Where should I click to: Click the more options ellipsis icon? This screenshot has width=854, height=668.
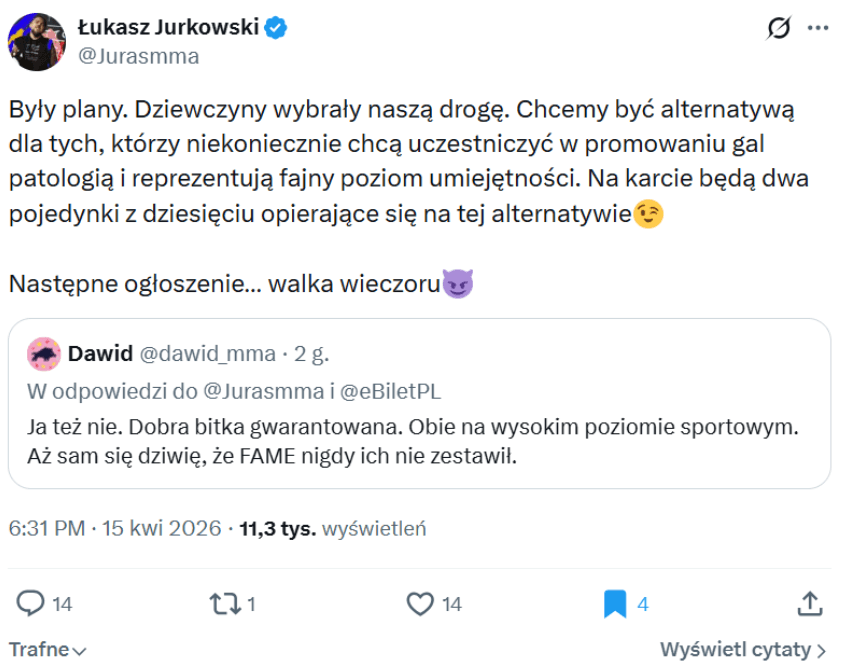tap(818, 26)
